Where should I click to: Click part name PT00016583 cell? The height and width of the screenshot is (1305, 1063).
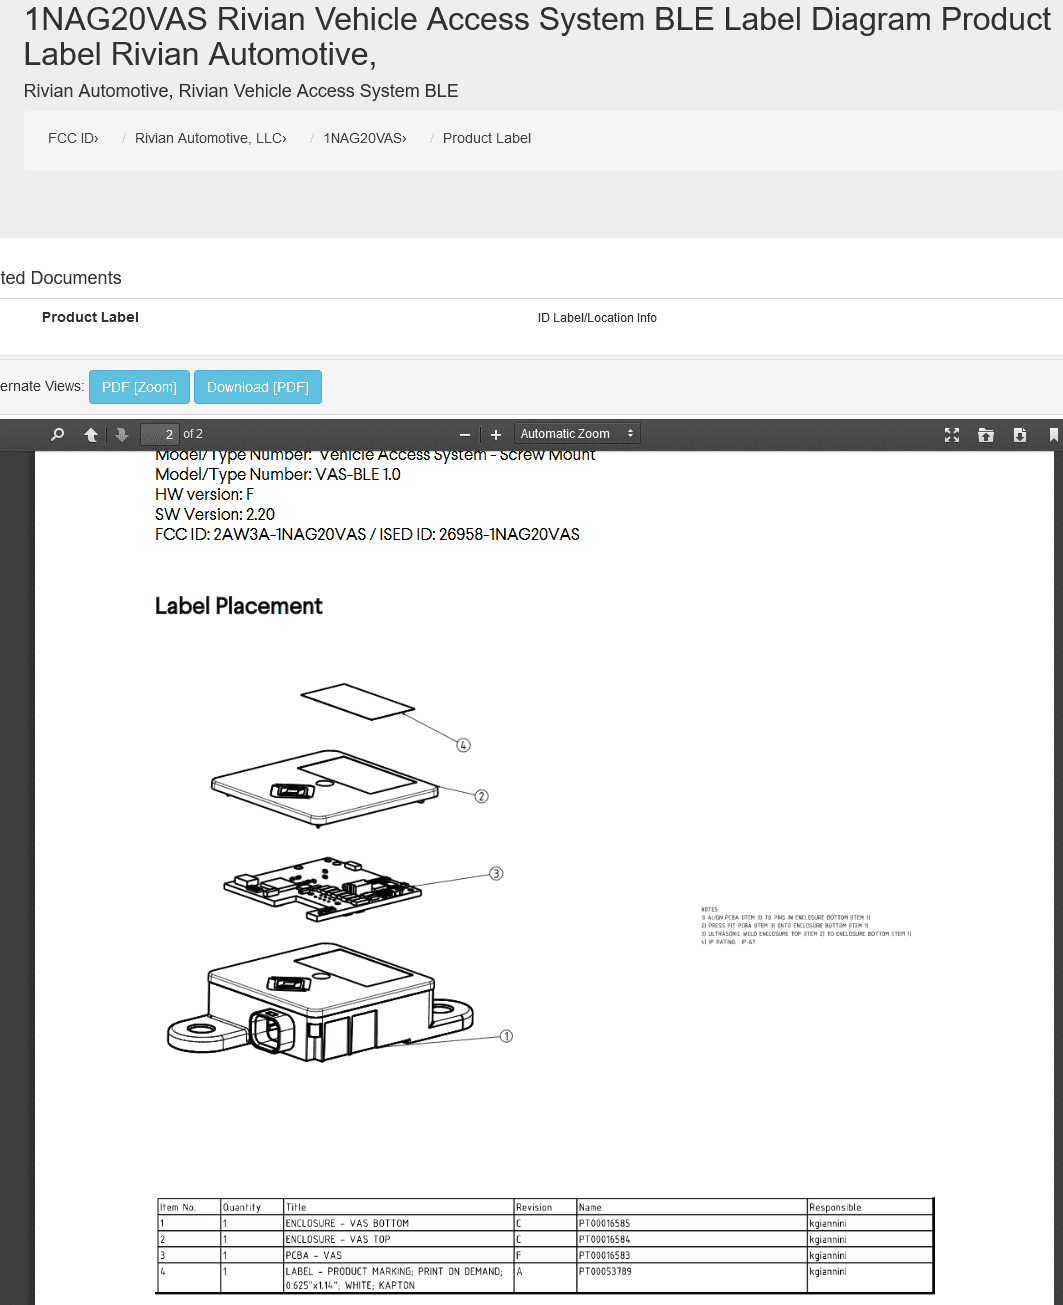[x=692, y=1255]
